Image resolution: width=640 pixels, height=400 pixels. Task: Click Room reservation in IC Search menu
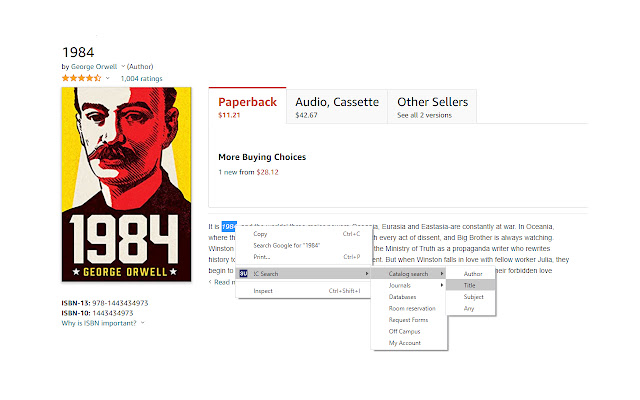pyautogui.click(x=413, y=308)
